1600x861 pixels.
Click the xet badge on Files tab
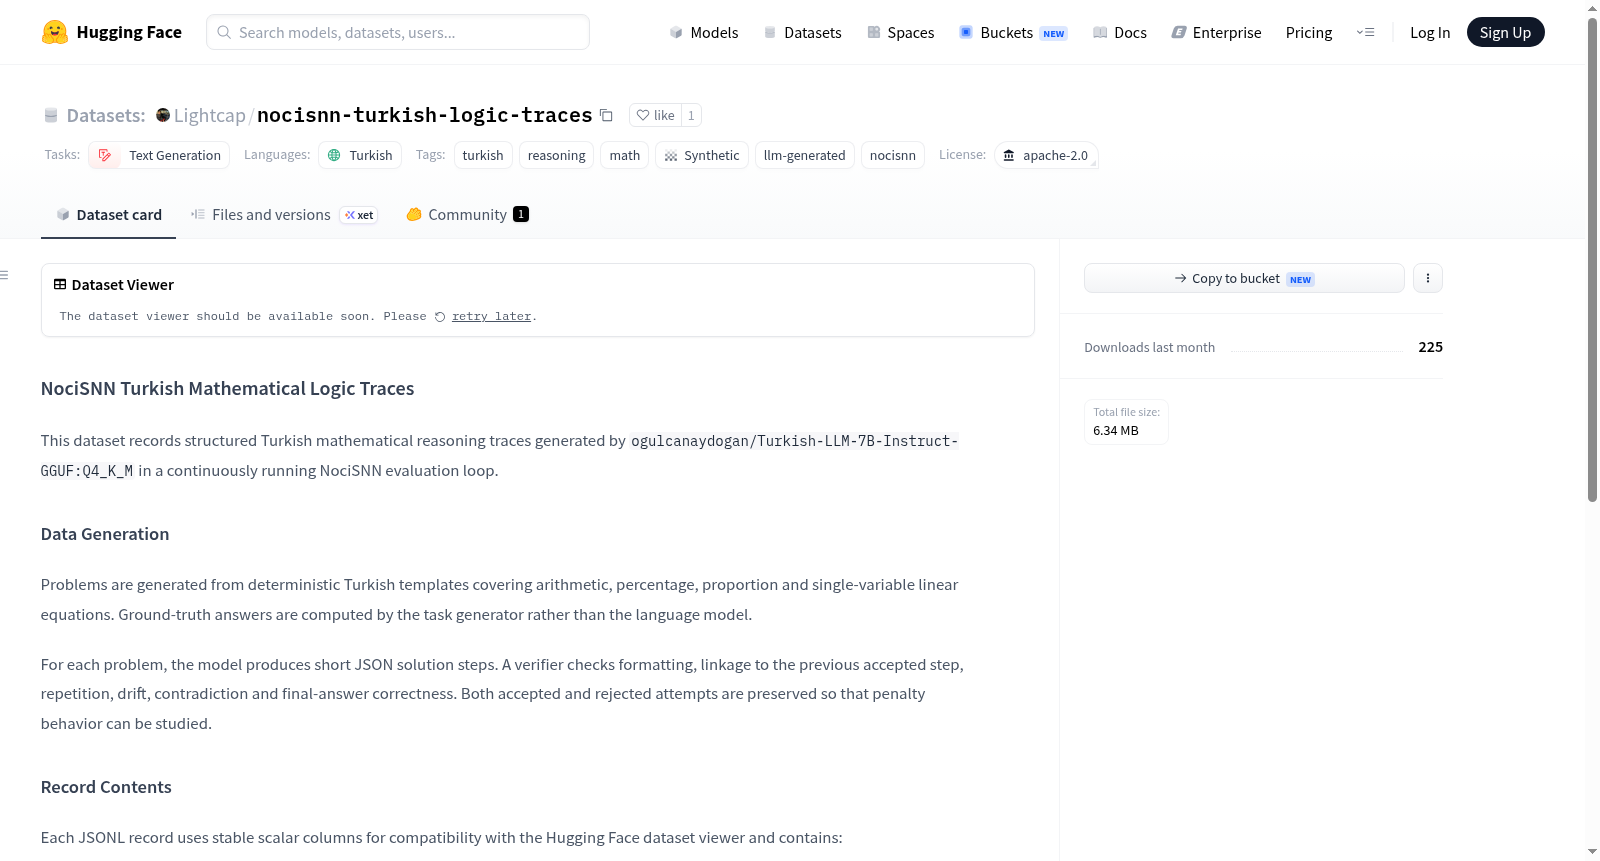(x=359, y=215)
